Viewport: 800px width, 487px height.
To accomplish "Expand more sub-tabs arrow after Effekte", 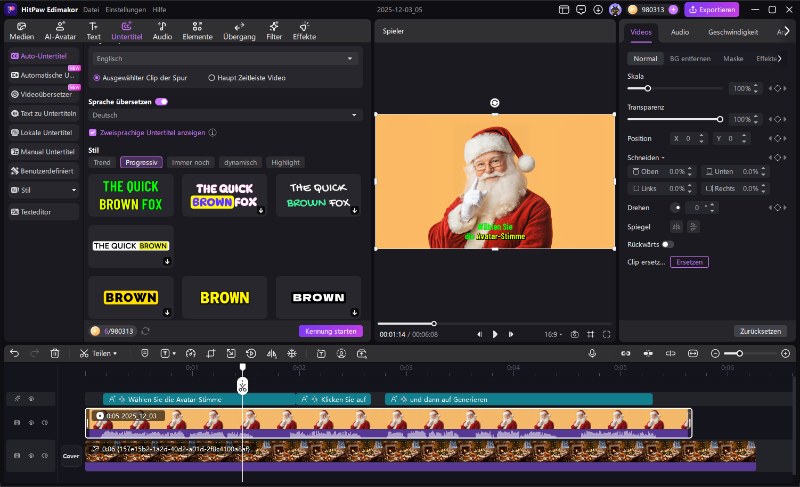I will click(780, 59).
